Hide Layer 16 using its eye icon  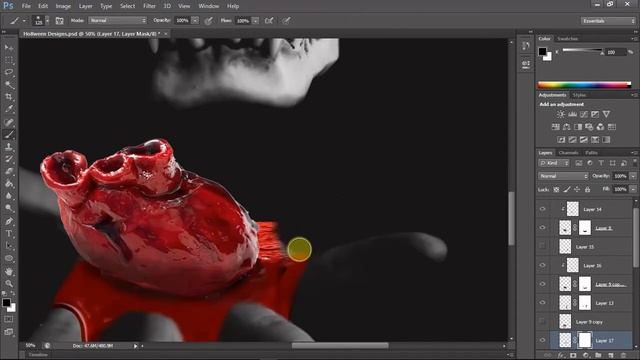(542, 265)
